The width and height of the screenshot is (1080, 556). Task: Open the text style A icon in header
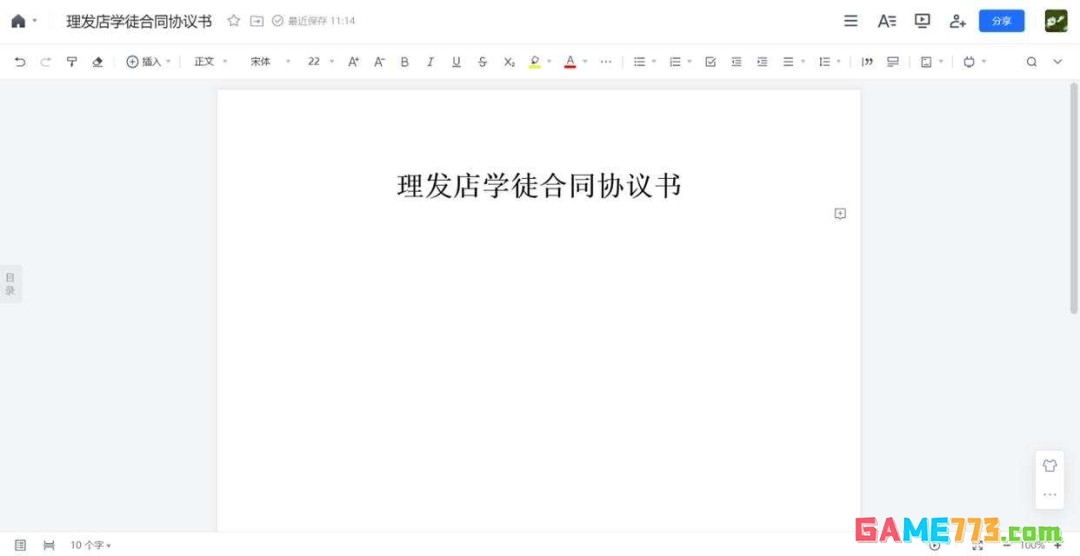(886, 21)
